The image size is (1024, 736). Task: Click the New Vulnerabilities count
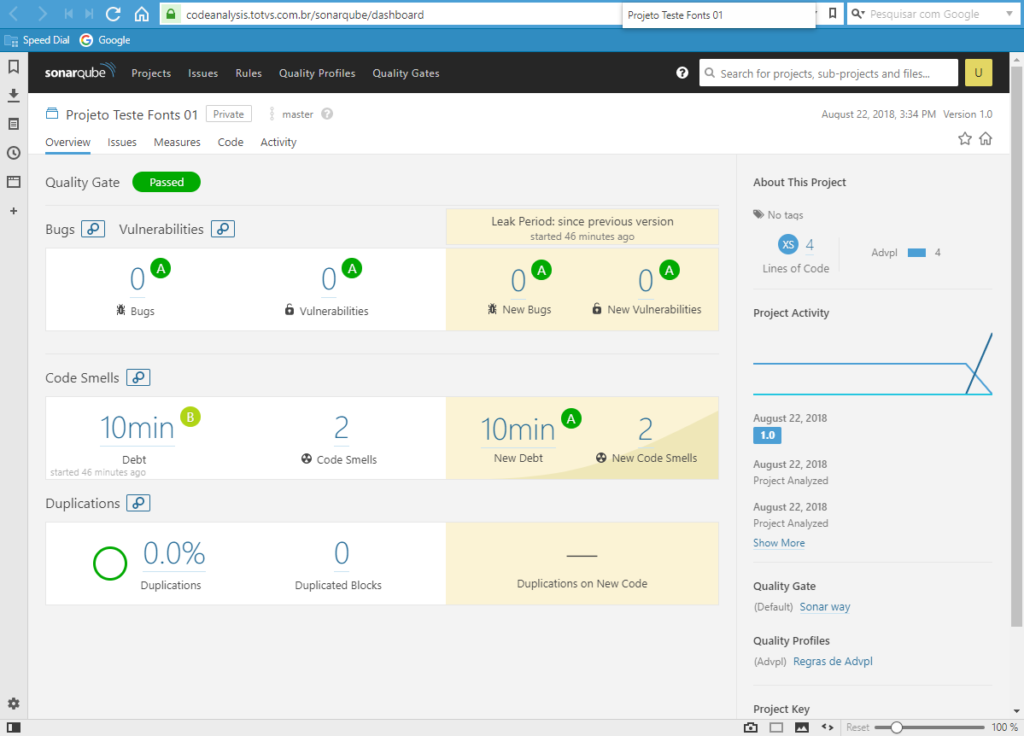pos(645,281)
